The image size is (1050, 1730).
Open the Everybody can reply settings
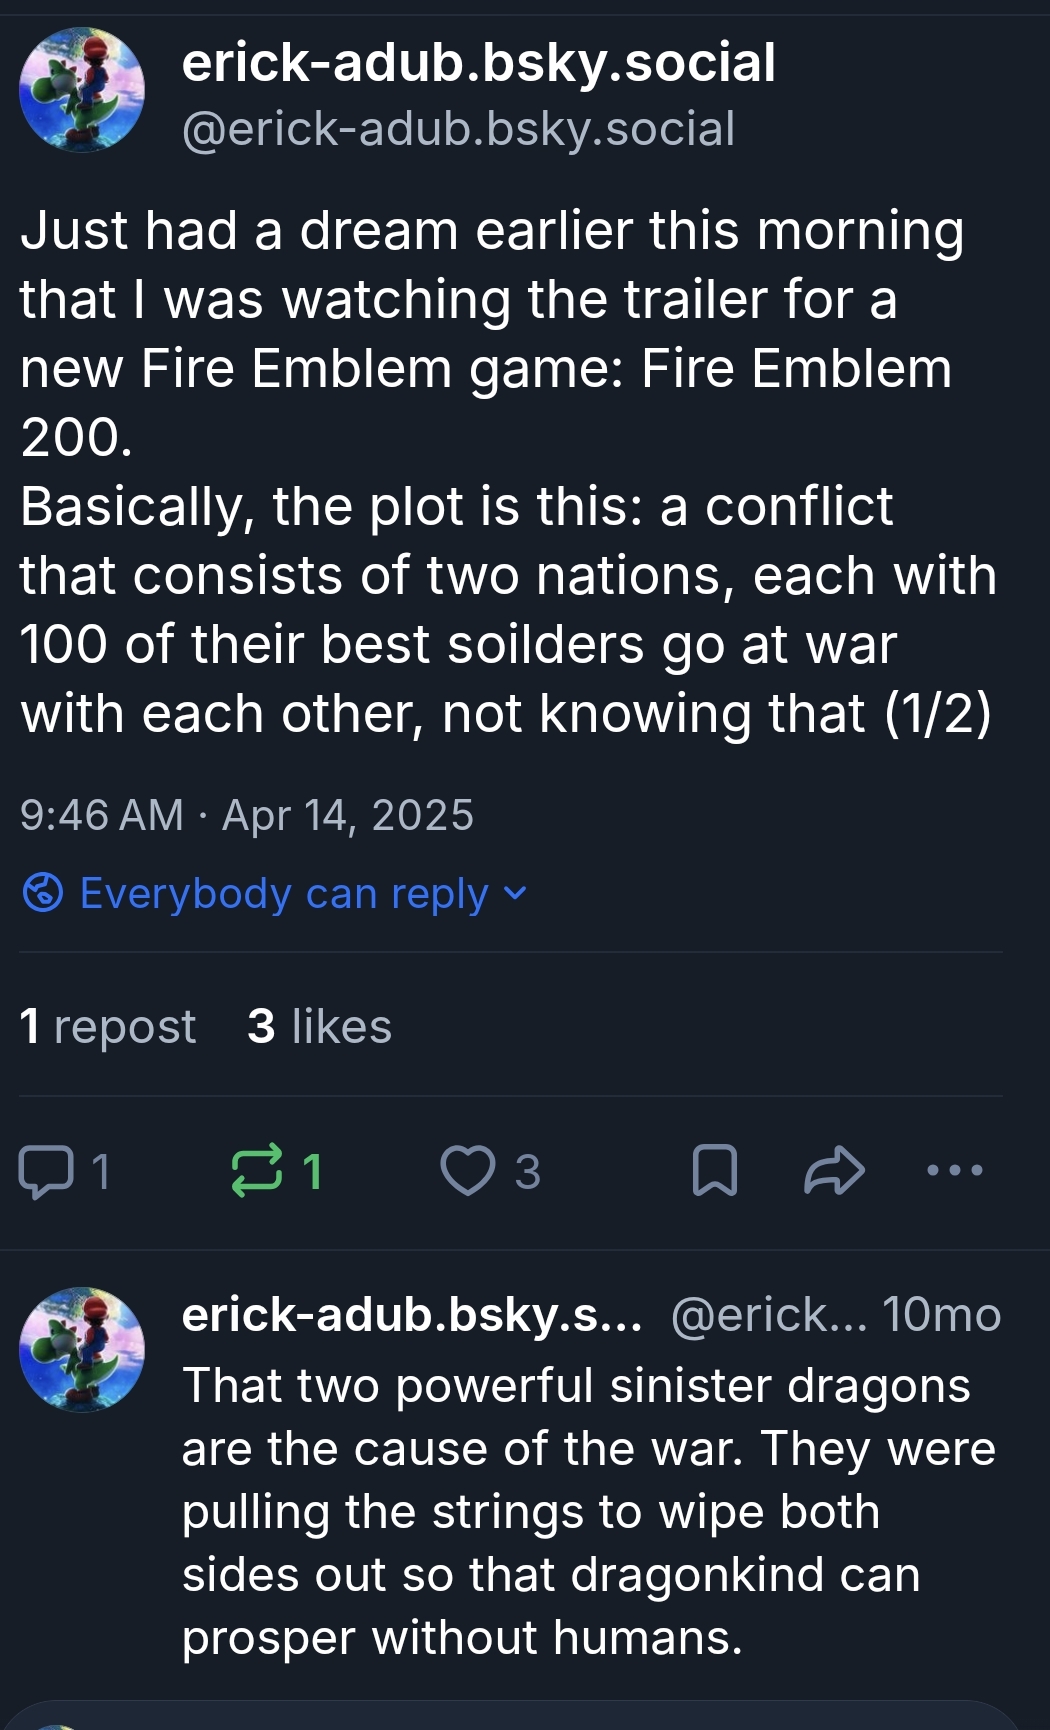(284, 893)
